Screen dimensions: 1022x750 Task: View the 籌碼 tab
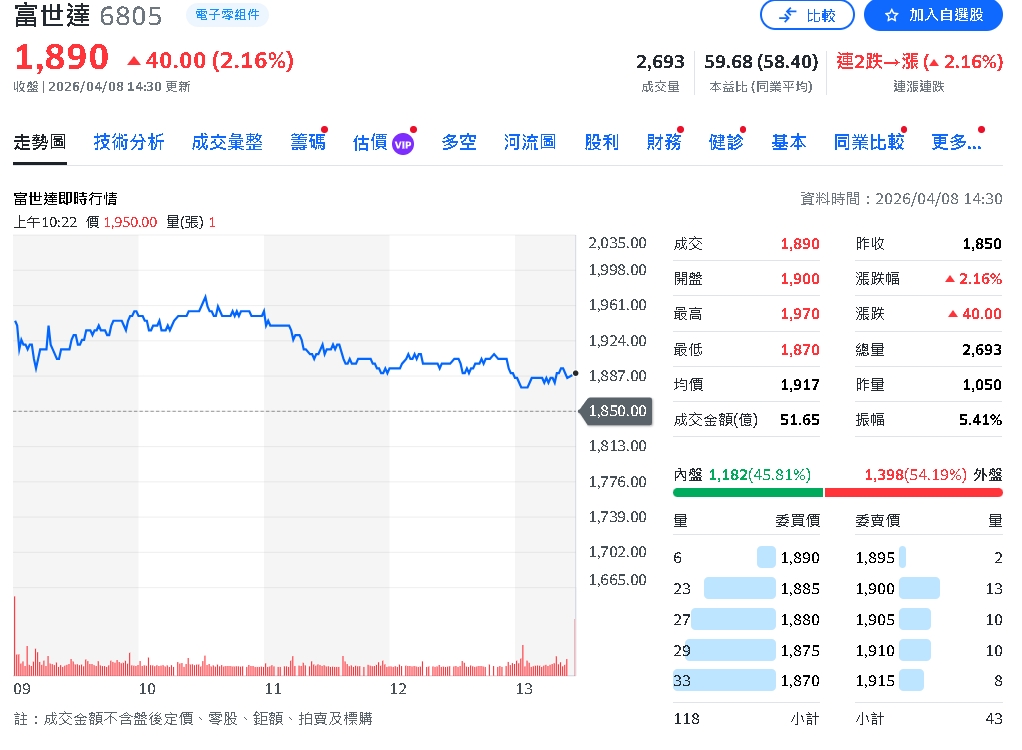point(307,143)
